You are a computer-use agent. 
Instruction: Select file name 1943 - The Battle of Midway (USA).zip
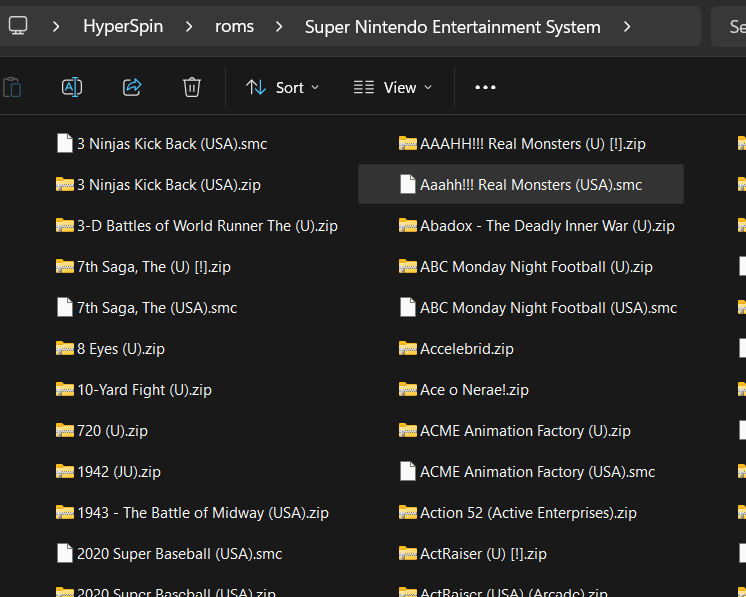203,512
